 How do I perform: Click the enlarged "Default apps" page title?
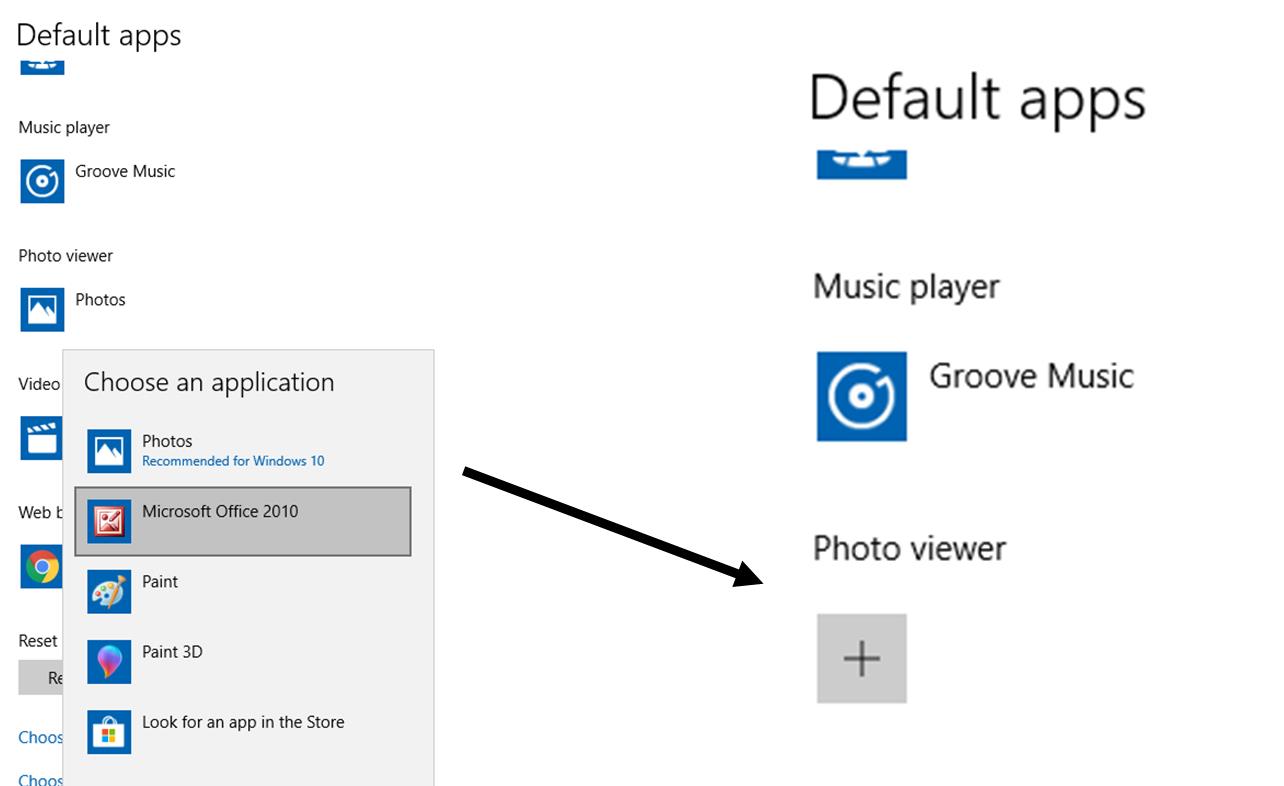(978, 100)
